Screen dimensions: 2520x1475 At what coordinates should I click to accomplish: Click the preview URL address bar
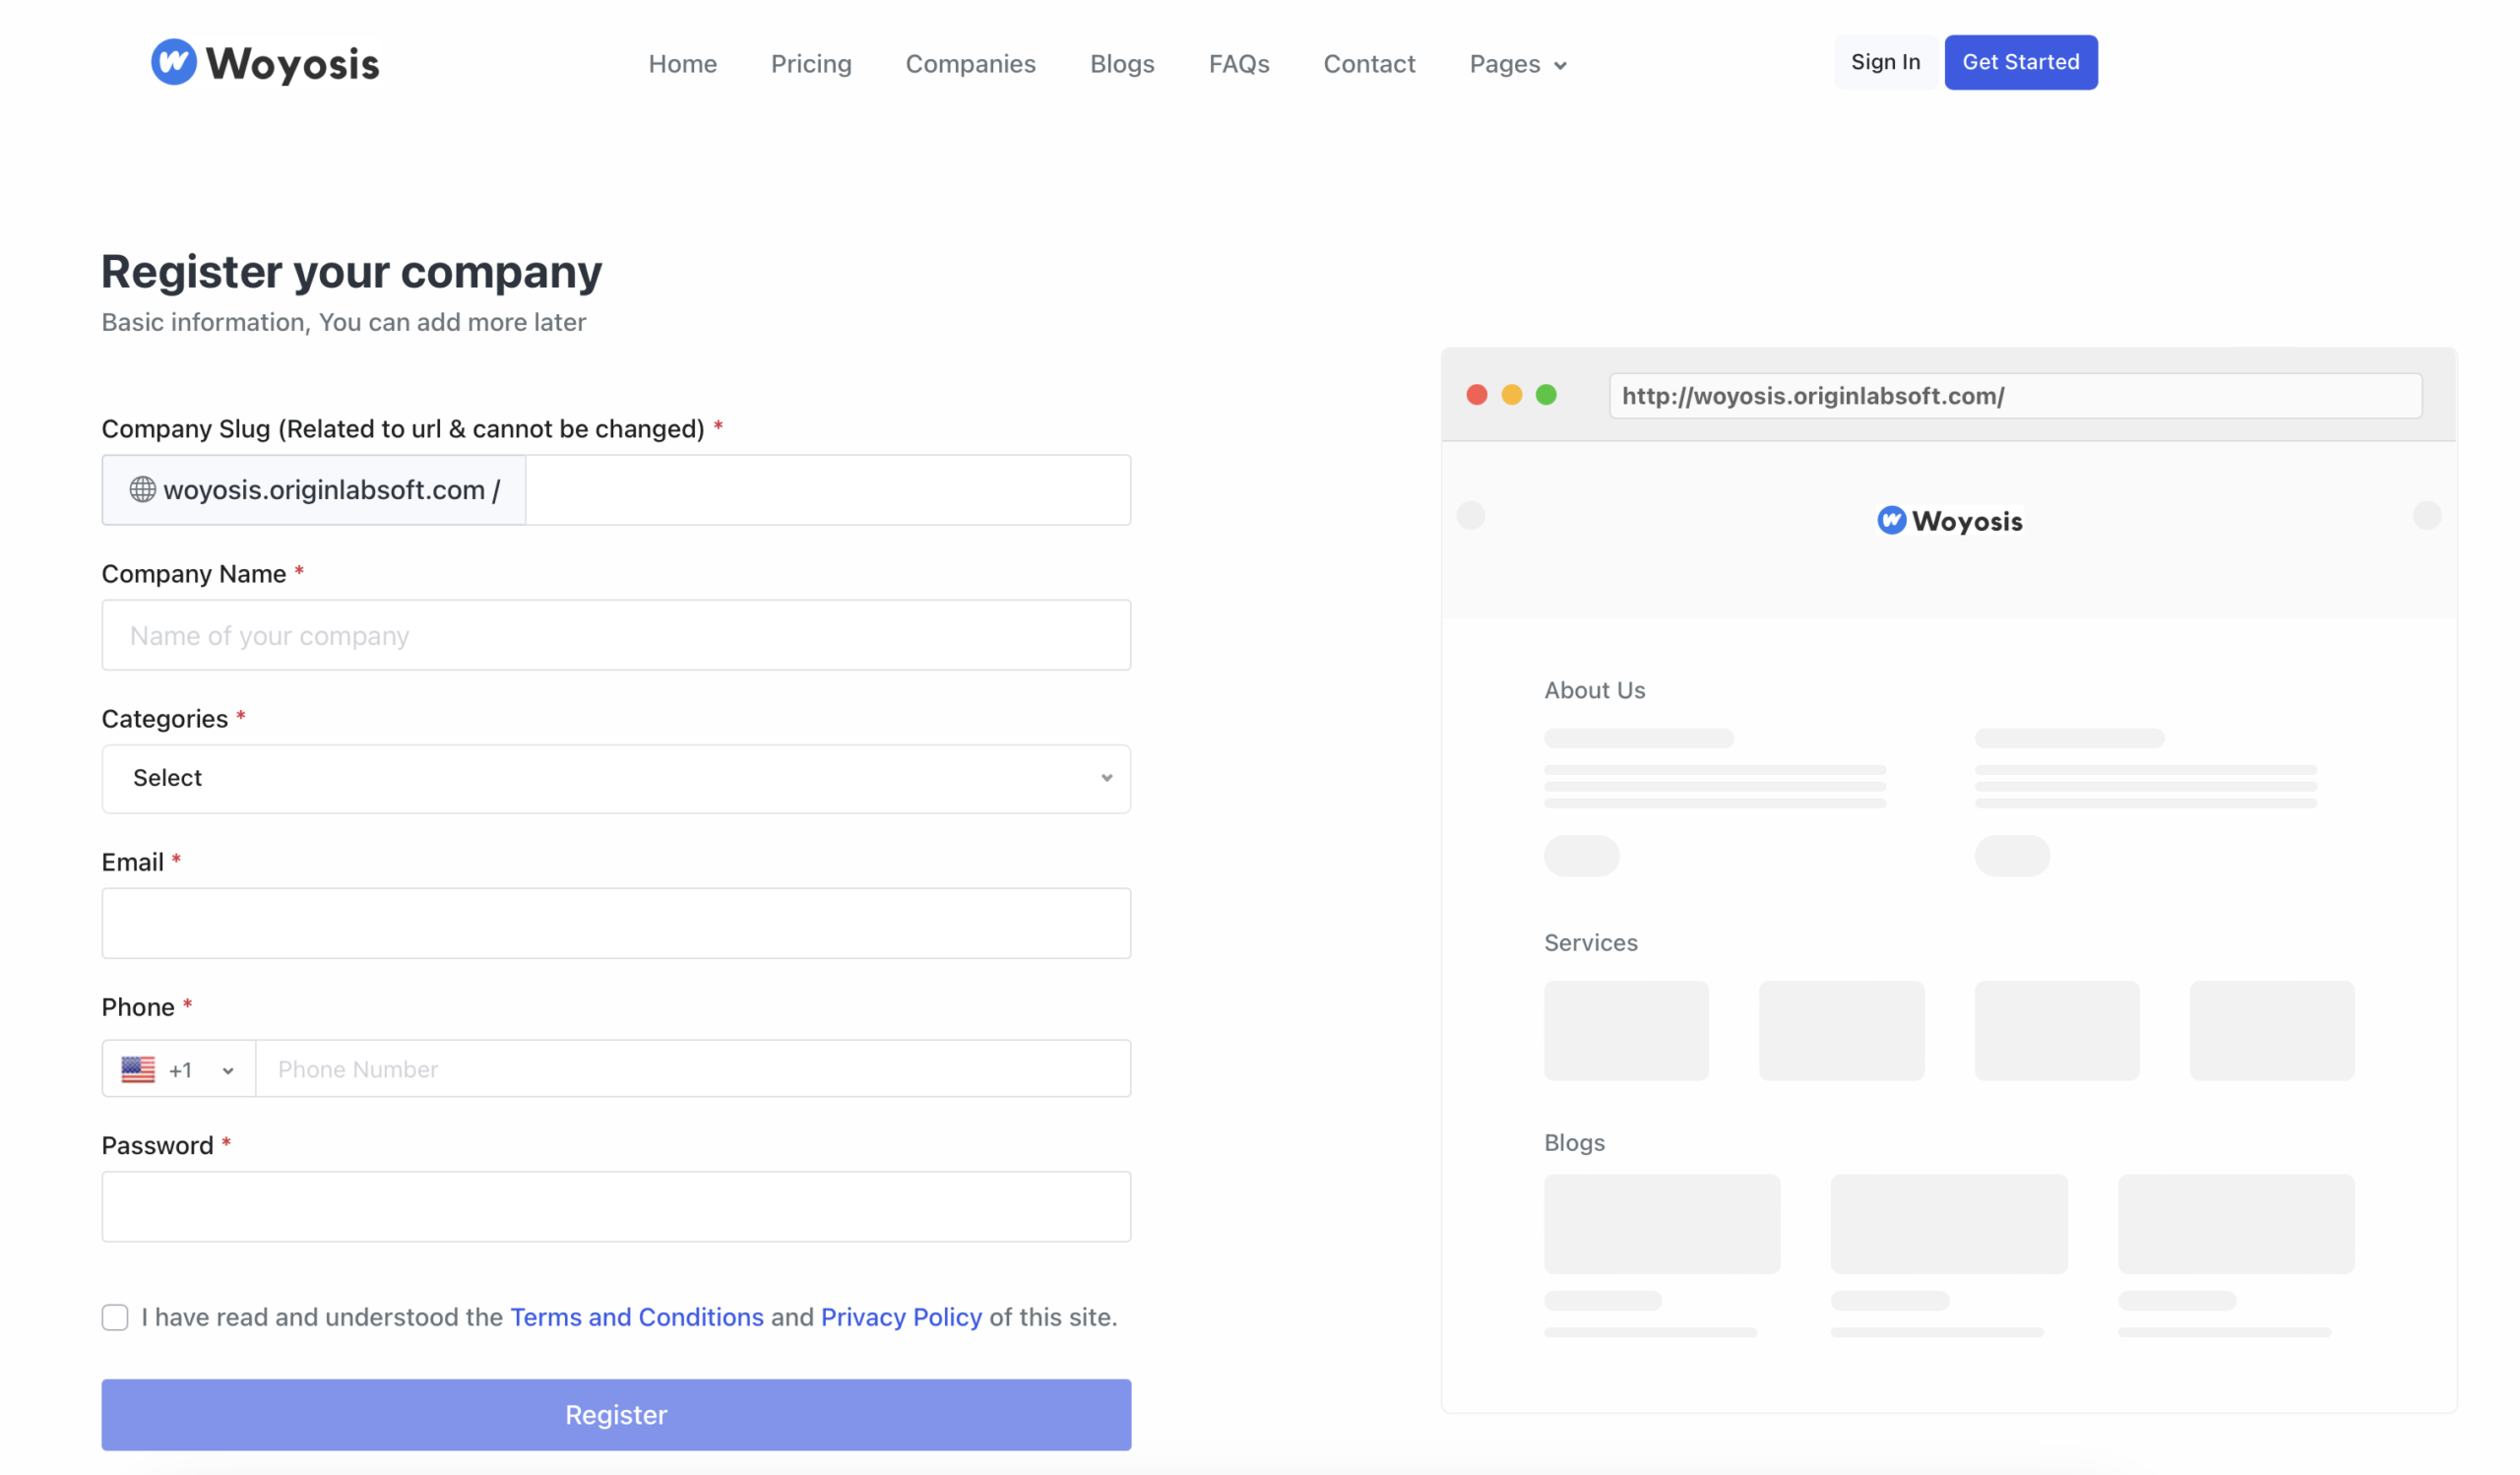(2015, 396)
